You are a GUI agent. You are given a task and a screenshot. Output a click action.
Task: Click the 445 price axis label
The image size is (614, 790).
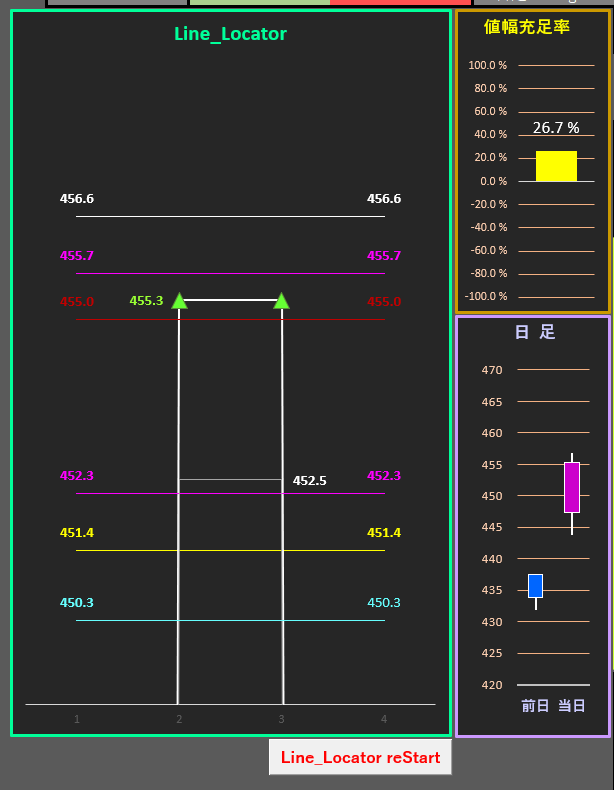(x=492, y=528)
